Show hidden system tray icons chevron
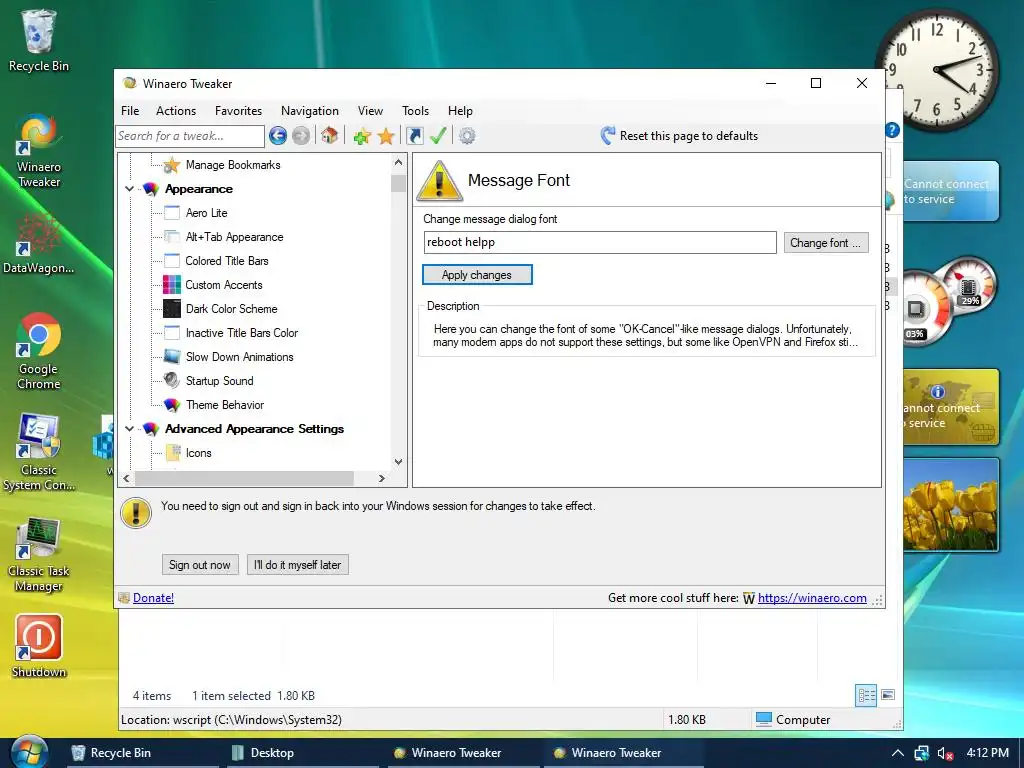The width and height of the screenshot is (1024, 768). pos(897,753)
